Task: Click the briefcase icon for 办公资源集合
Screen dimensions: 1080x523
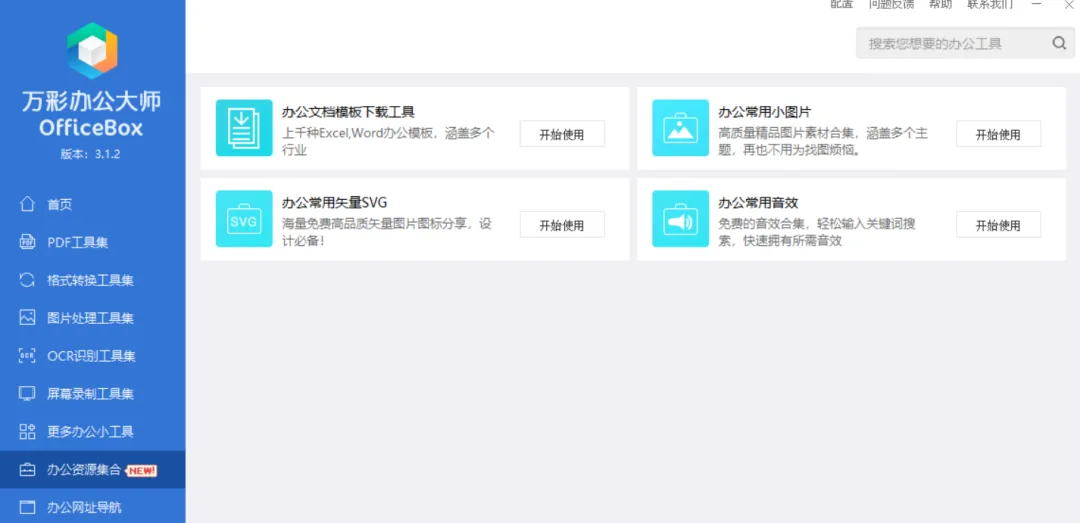Action: point(27,470)
